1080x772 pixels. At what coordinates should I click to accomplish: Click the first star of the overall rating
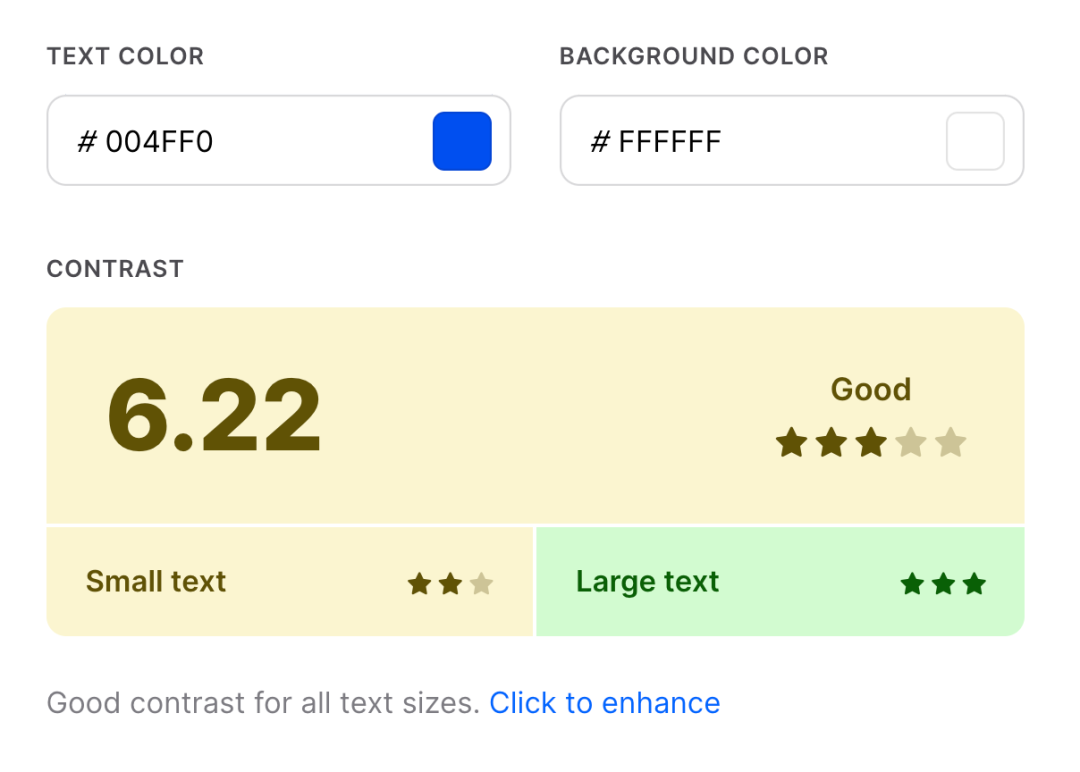[x=791, y=442]
